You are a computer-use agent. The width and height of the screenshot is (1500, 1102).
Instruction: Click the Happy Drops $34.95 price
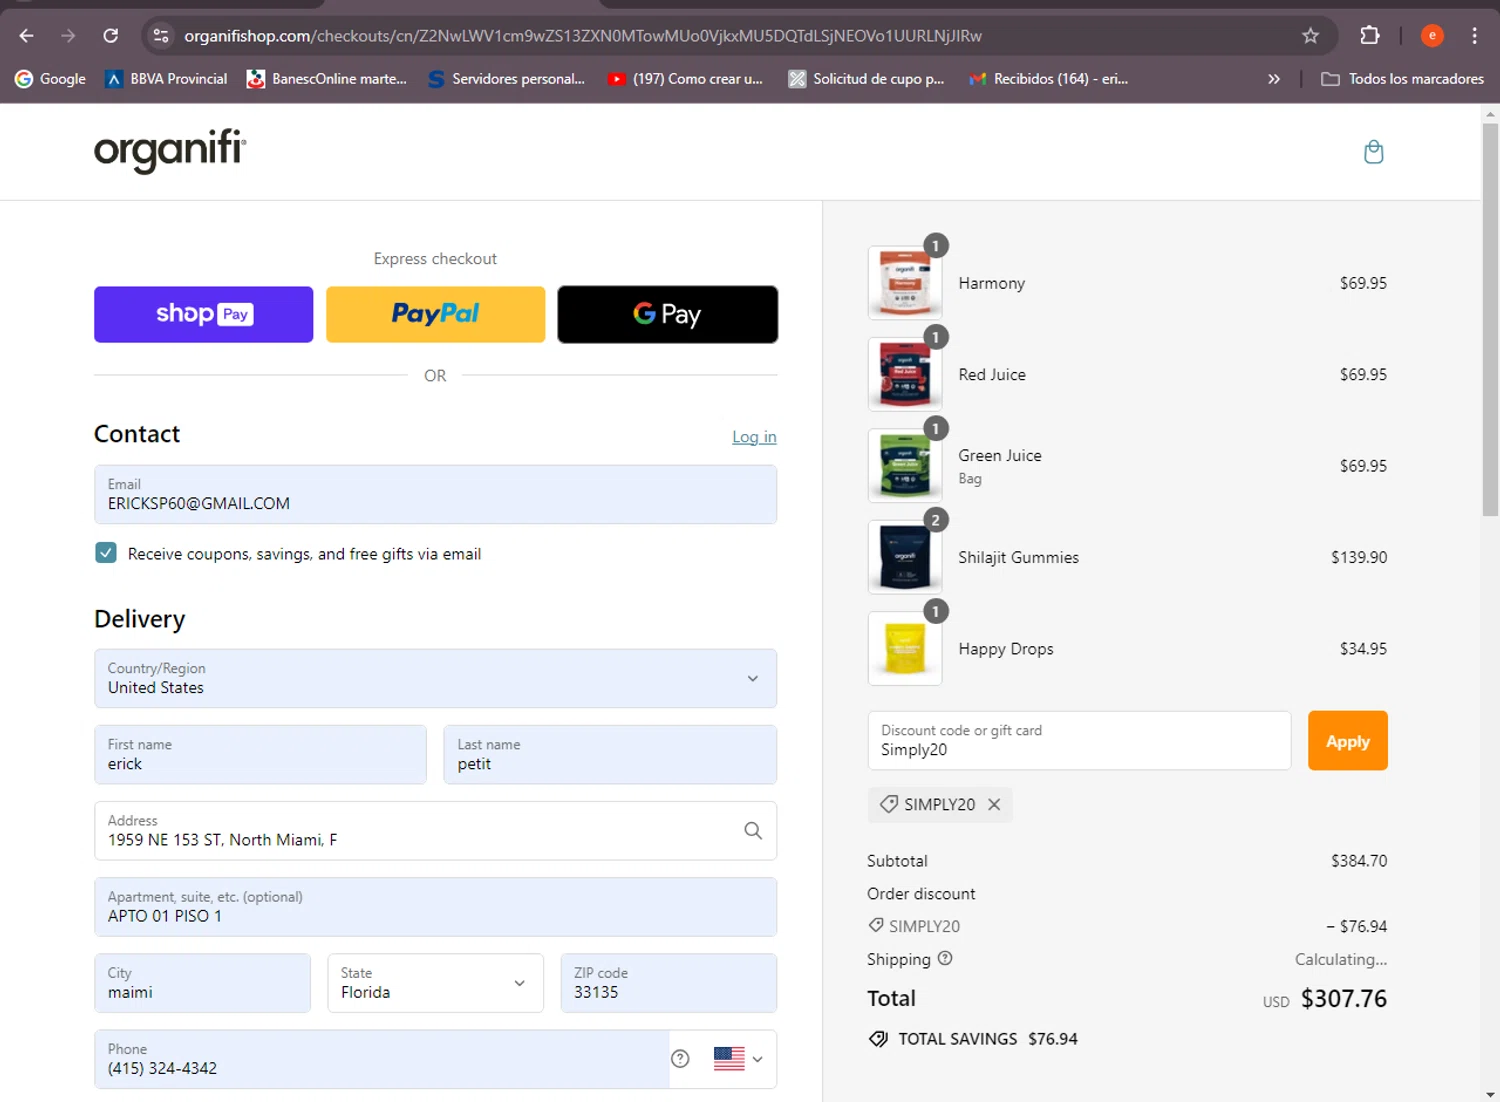click(x=1363, y=649)
